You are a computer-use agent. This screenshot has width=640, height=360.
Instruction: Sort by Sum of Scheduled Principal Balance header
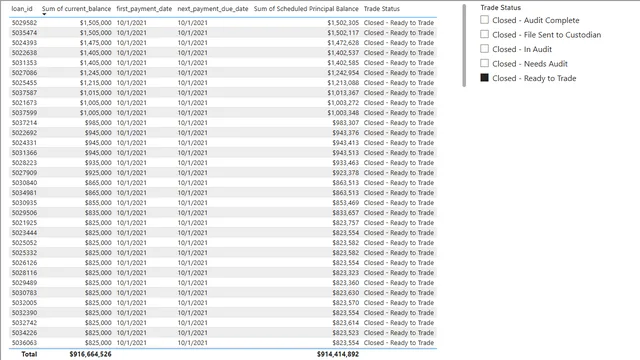click(306, 9)
